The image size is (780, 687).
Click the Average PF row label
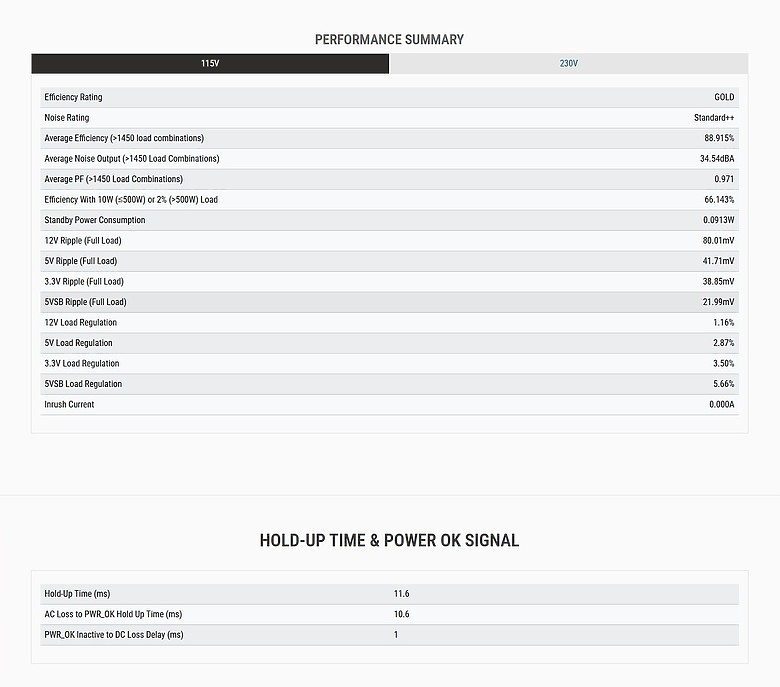tap(113, 179)
